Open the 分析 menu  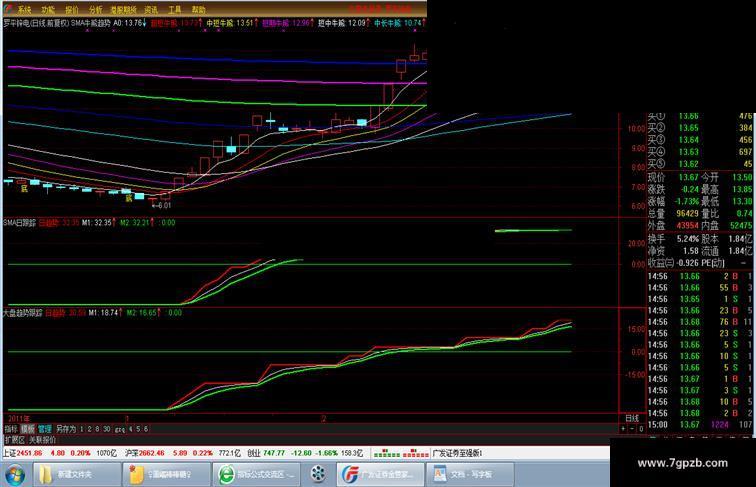point(95,9)
